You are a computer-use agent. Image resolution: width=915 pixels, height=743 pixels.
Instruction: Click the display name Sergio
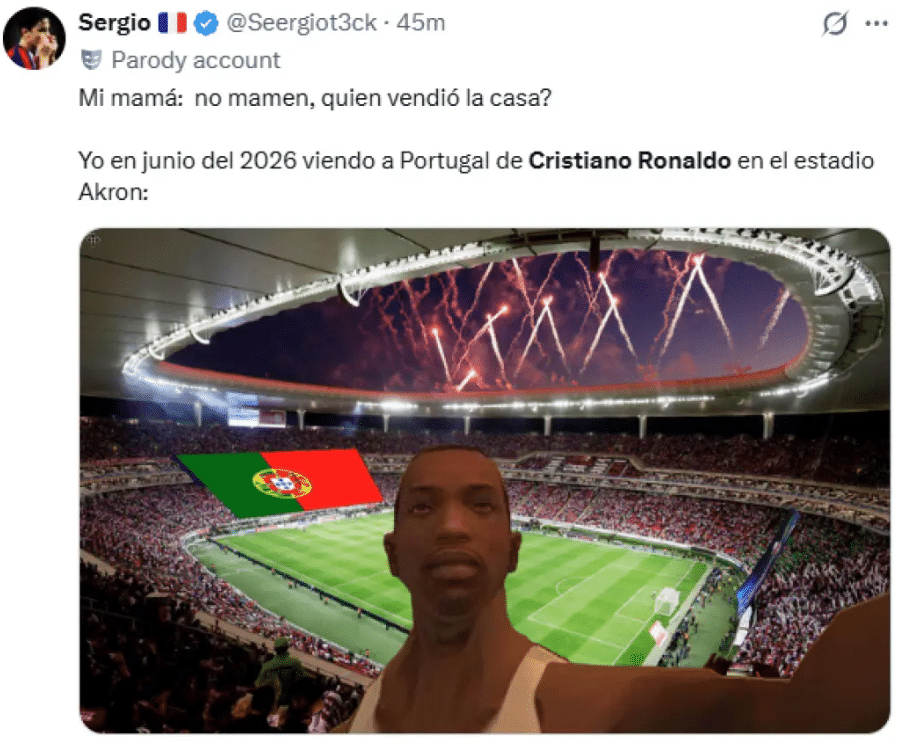[114, 23]
